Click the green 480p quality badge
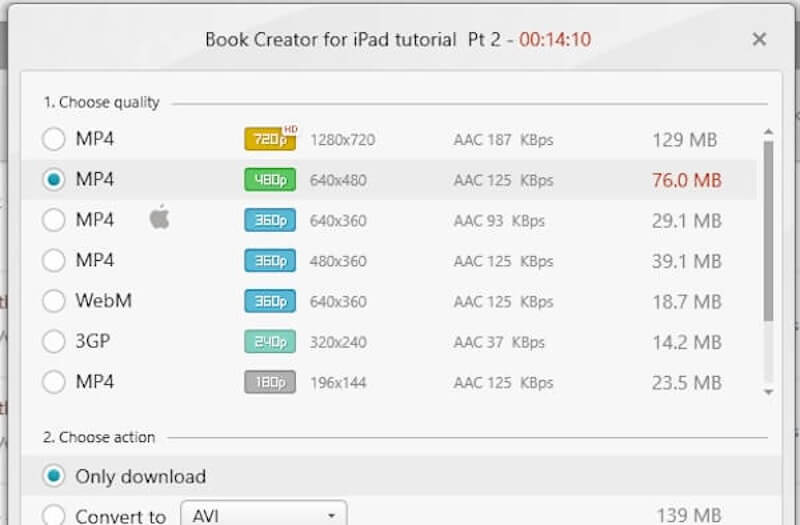This screenshot has height=525, width=800. point(270,180)
